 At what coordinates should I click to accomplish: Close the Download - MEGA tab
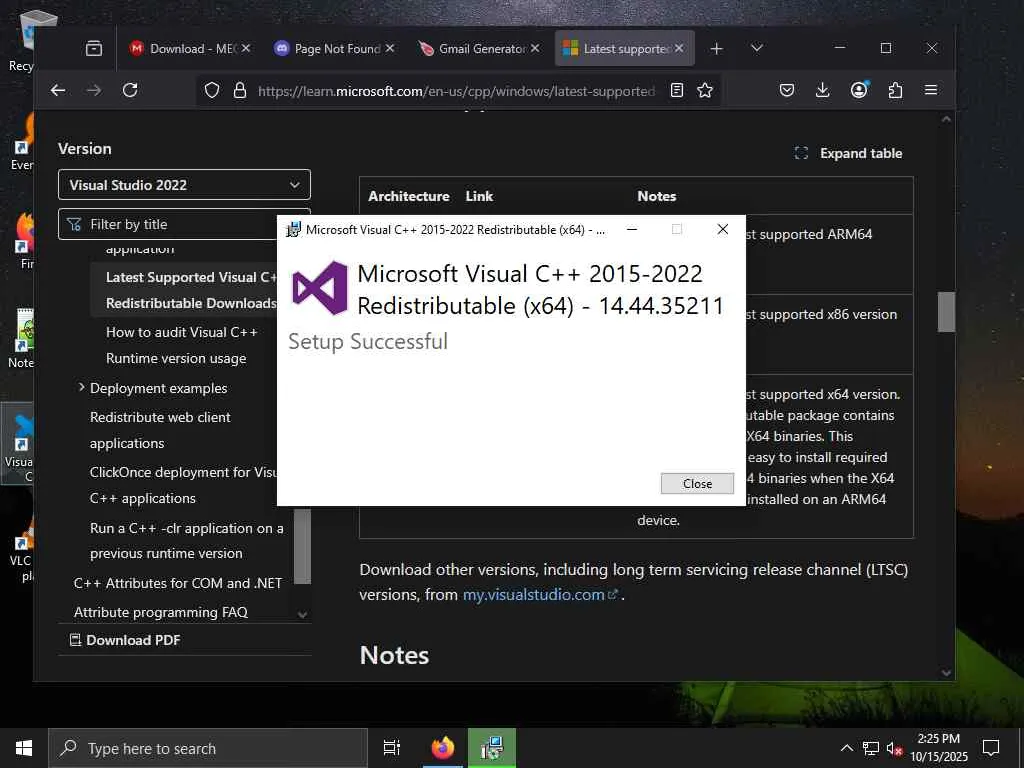(246, 48)
